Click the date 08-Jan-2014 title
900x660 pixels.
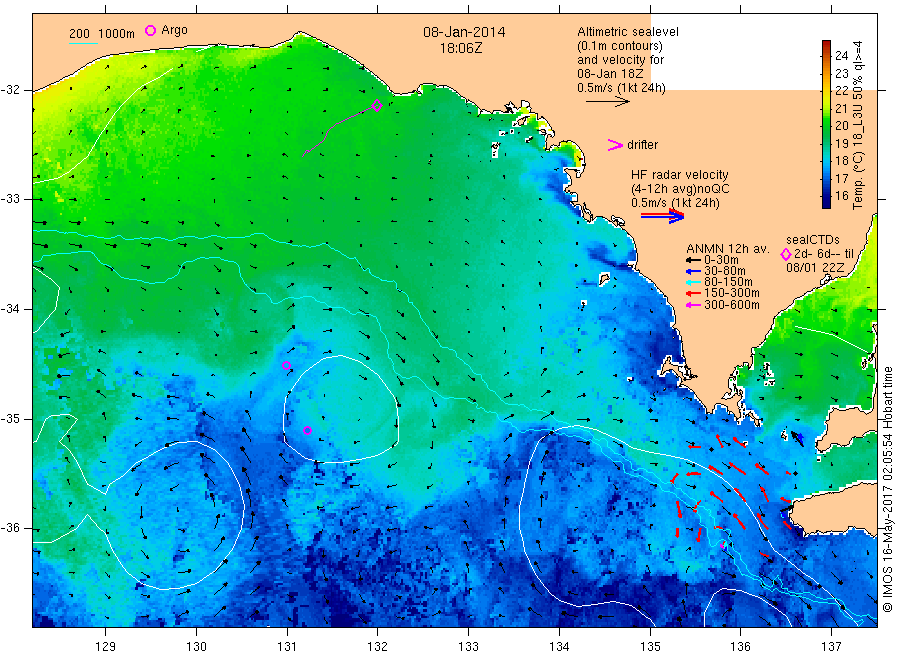pyautogui.click(x=464, y=32)
